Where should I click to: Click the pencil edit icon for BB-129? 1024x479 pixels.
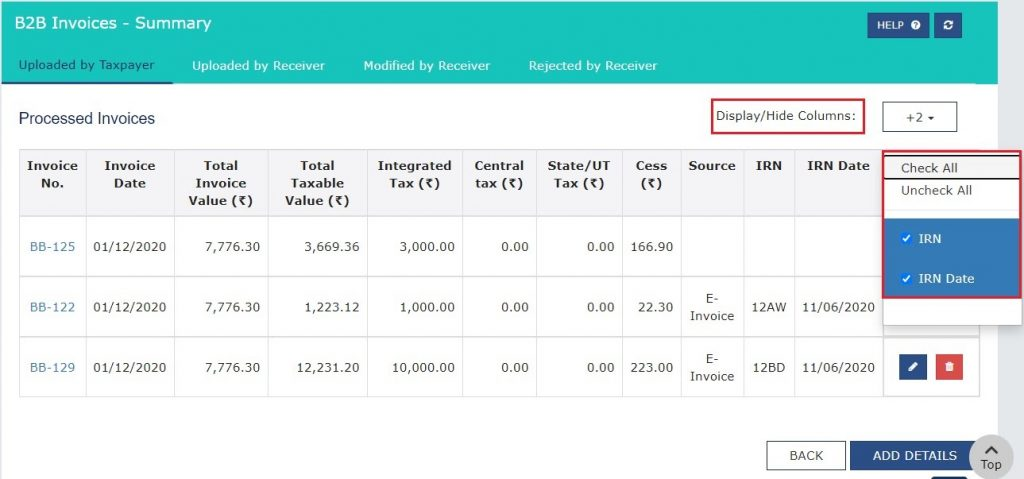(x=912, y=367)
